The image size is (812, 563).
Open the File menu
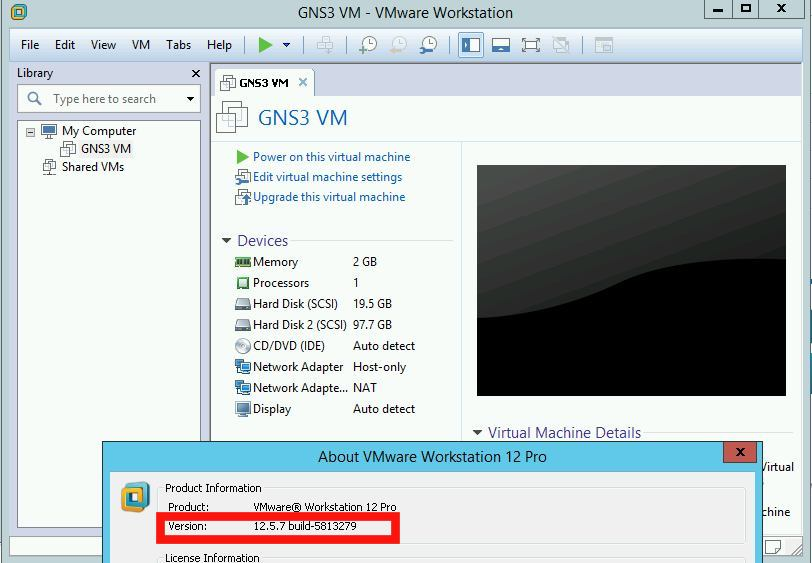[30, 45]
